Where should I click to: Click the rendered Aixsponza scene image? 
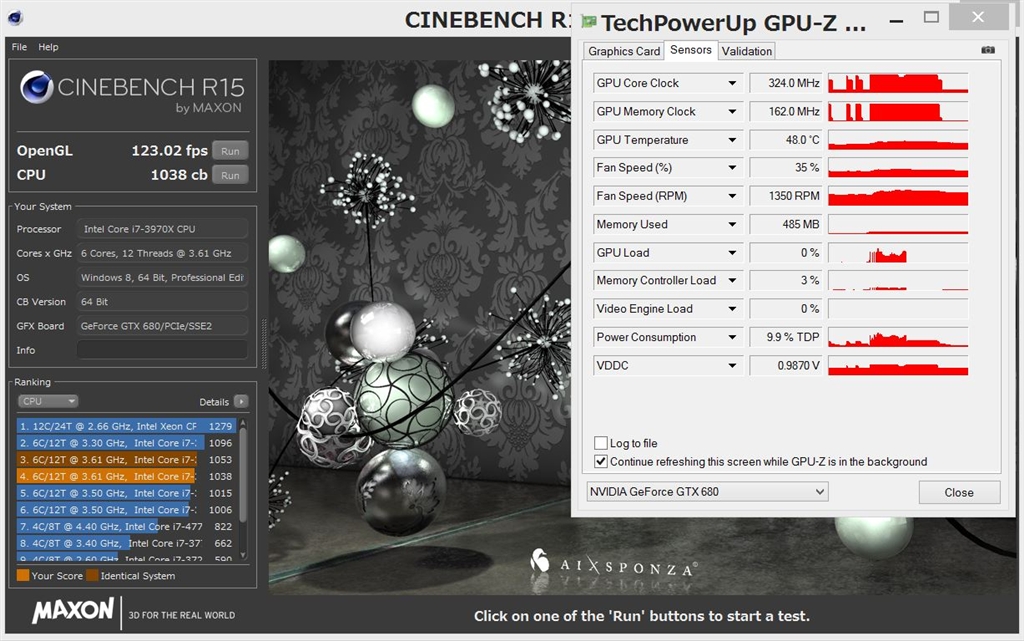[x=419, y=326]
